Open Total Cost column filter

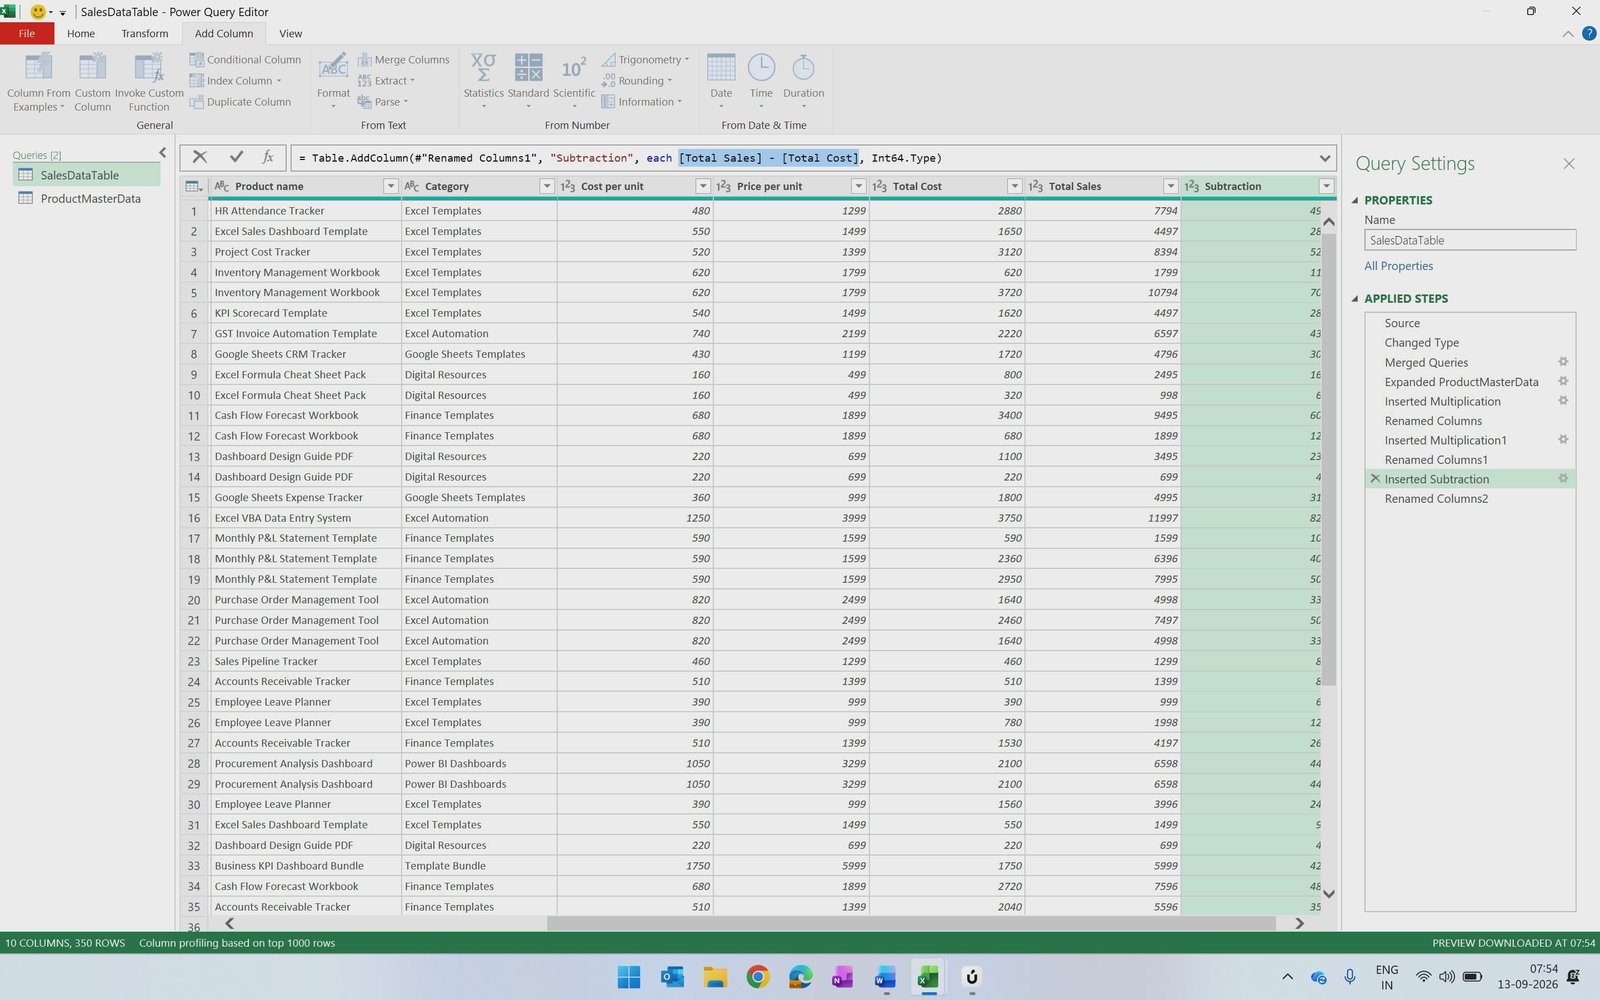point(1014,186)
